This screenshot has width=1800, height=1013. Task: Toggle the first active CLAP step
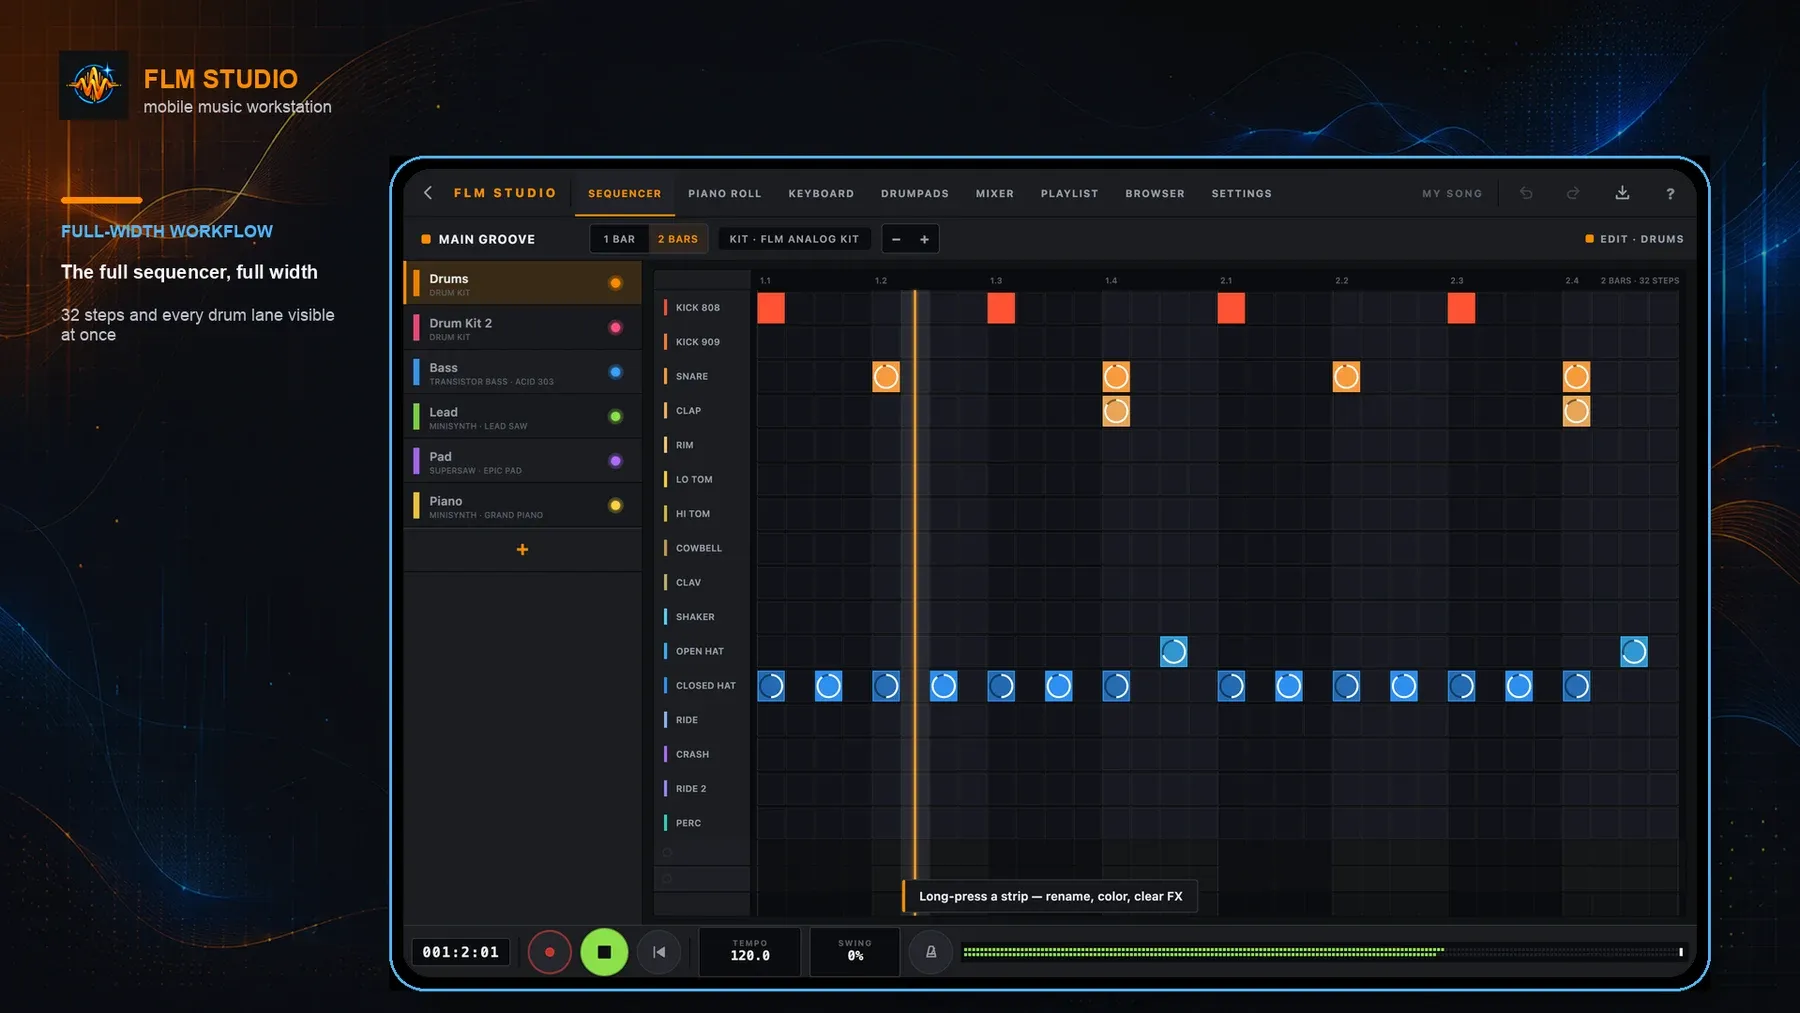(x=1116, y=411)
